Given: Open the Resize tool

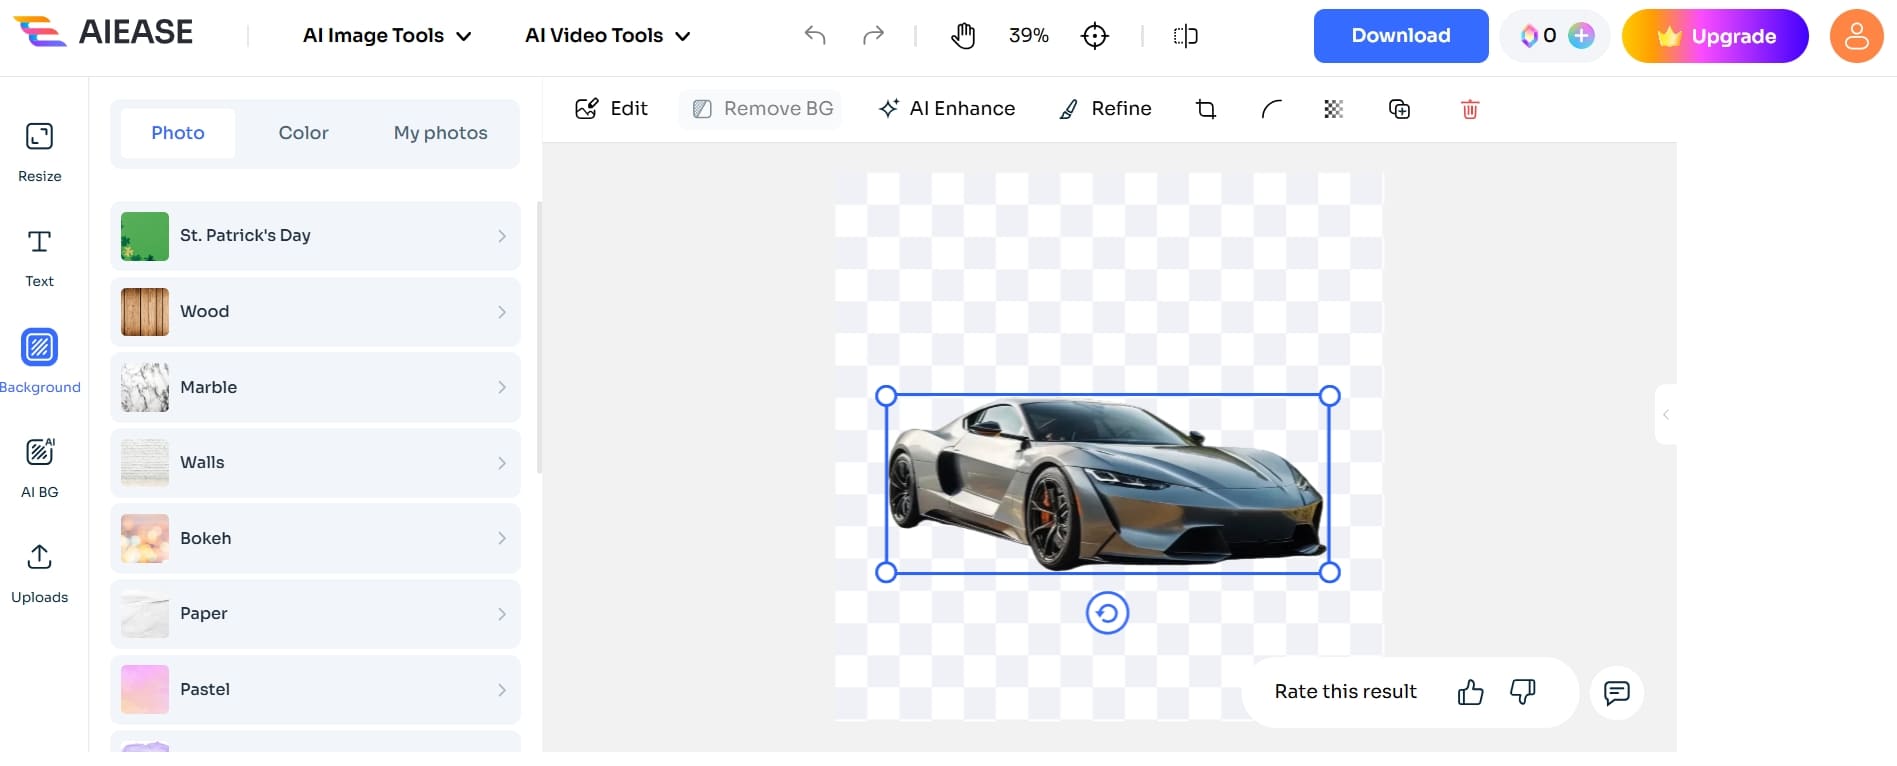Looking at the screenshot, I should [40, 152].
